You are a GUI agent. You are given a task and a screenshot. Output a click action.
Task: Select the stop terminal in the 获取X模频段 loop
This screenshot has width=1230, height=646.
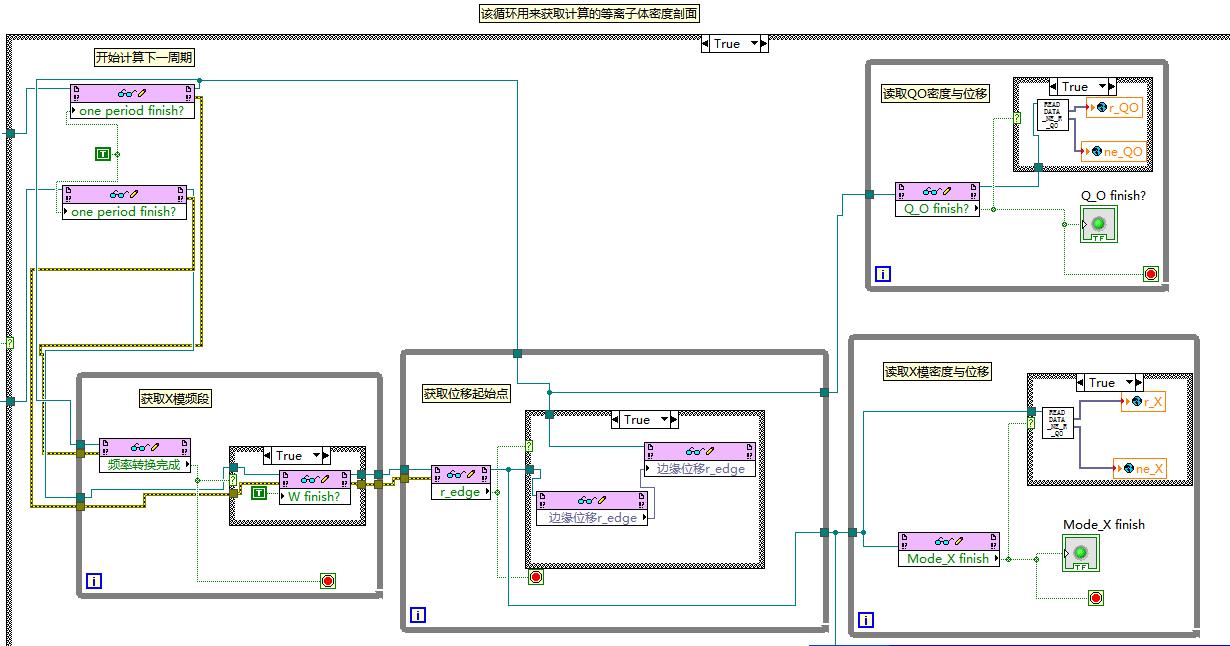(327, 581)
